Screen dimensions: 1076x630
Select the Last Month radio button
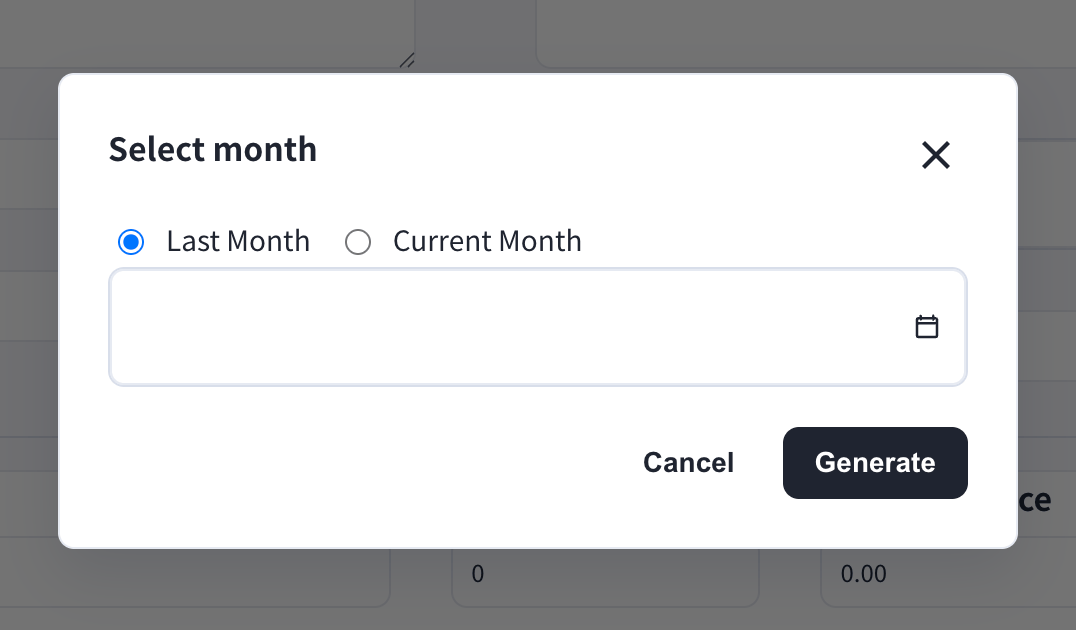pos(131,242)
